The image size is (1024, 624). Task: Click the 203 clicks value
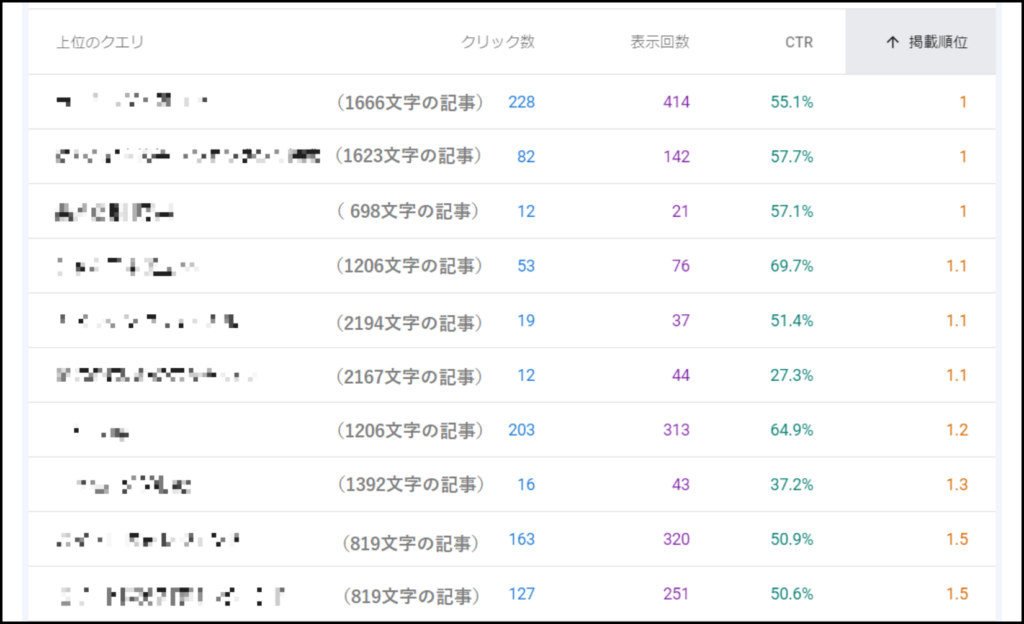(521, 430)
